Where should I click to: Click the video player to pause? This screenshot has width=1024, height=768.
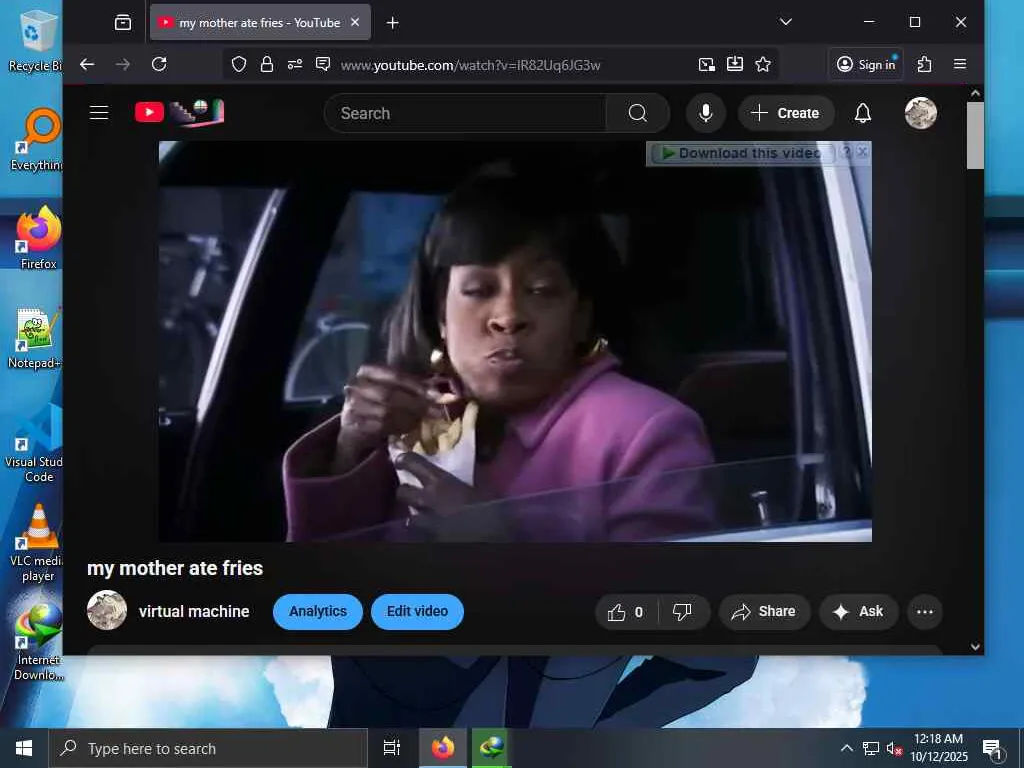click(x=515, y=342)
